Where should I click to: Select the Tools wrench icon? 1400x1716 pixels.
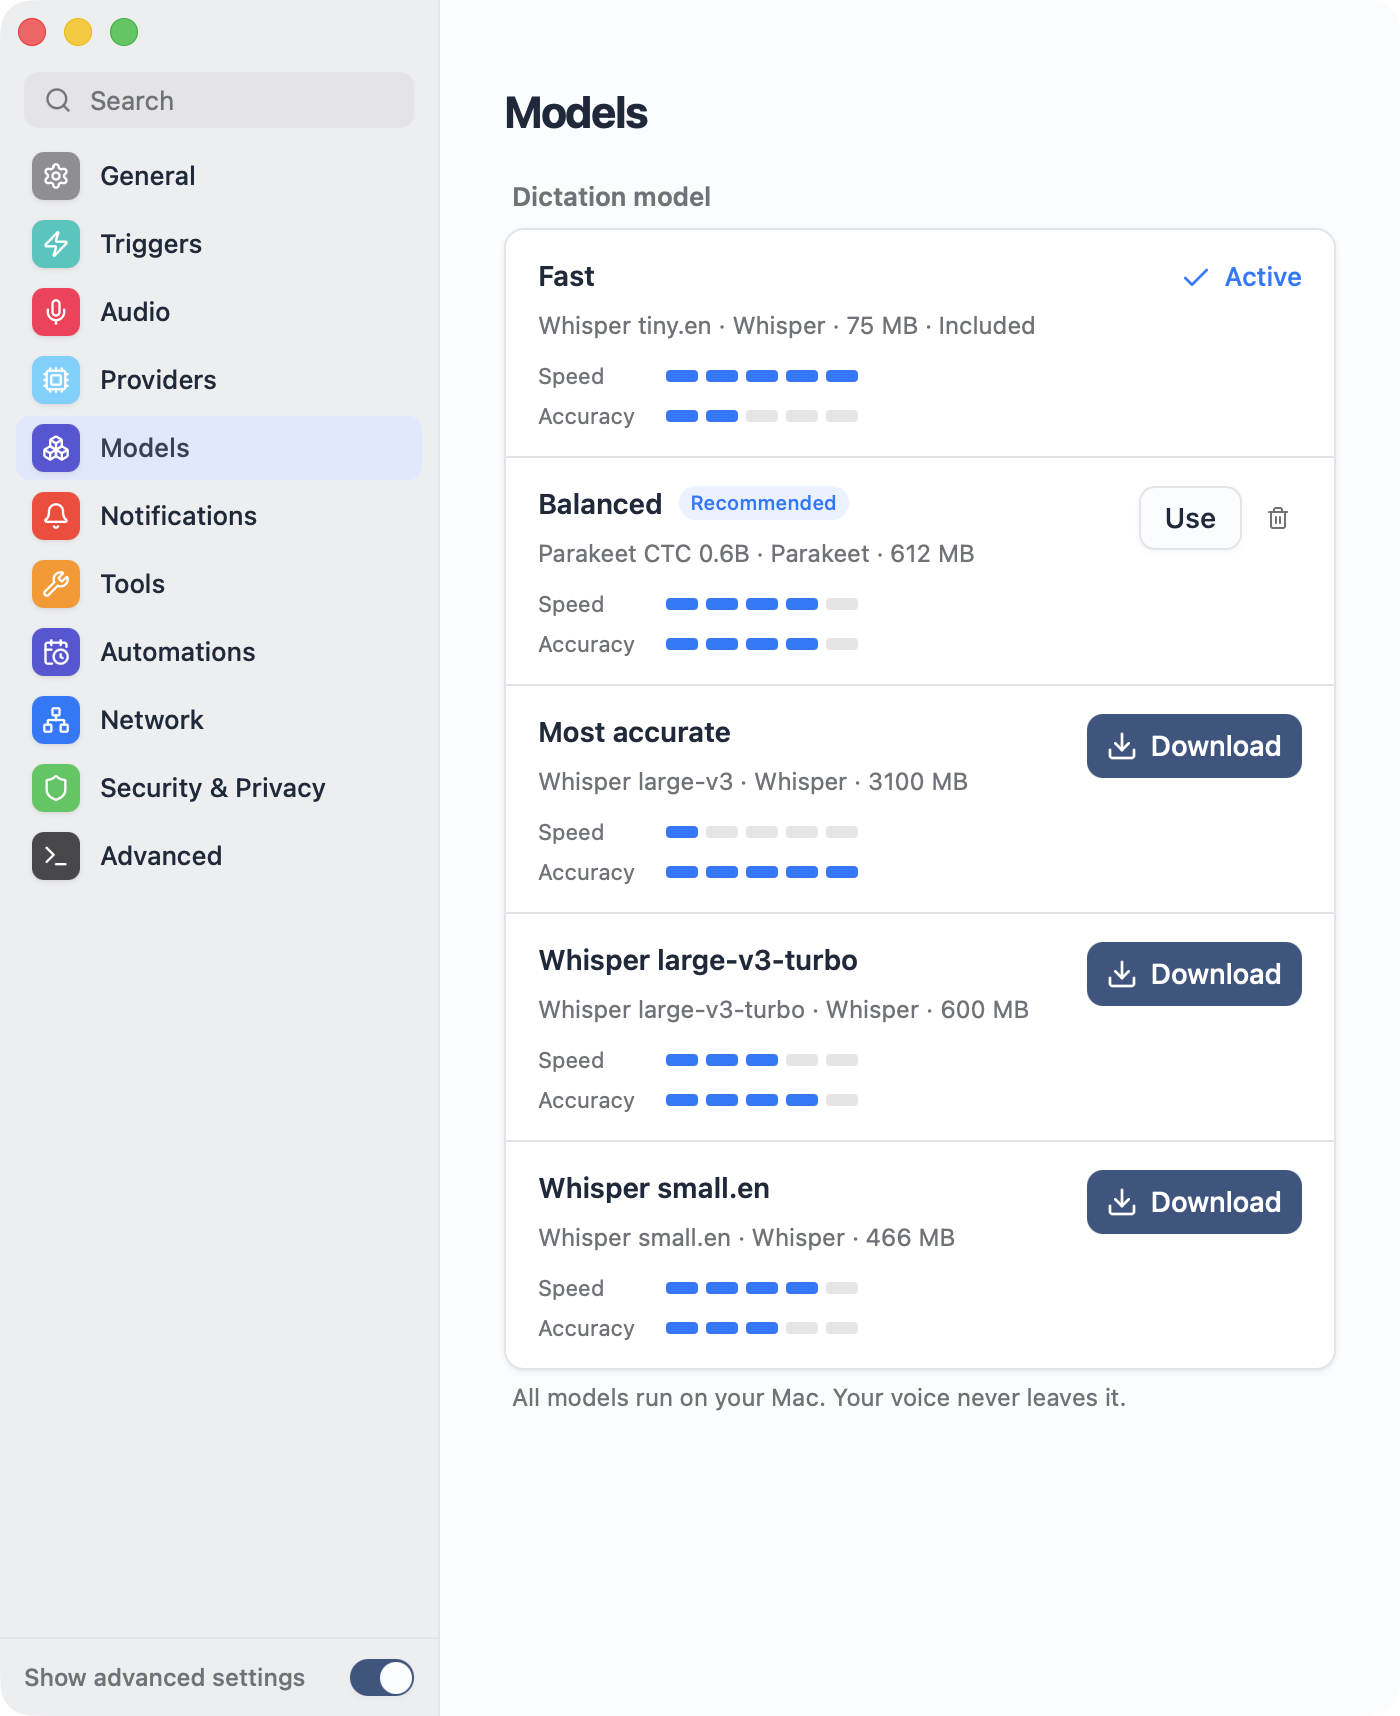pyautogui.click(x=56, y=584)
